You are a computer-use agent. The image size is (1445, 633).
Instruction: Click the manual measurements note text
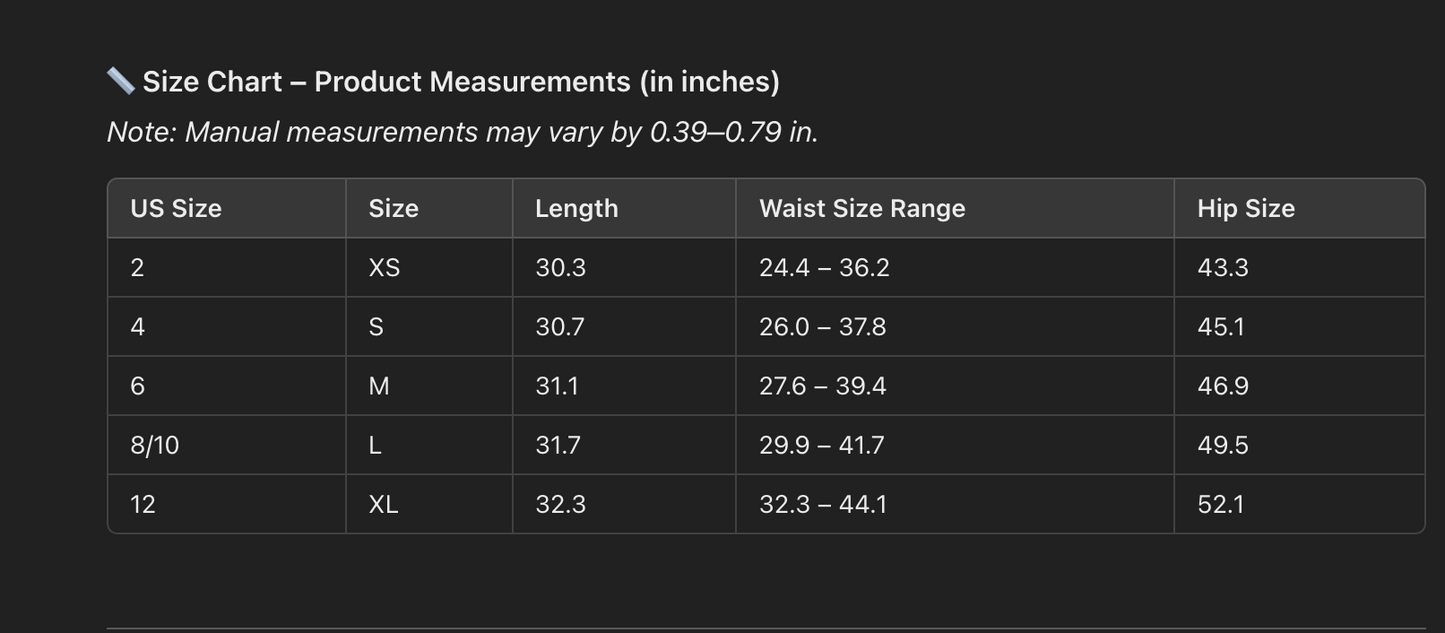(x=462, y=132)
